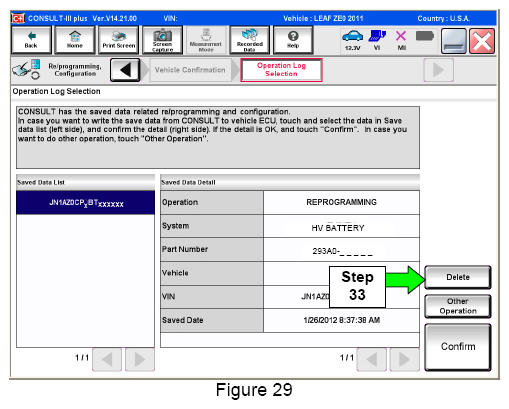Select saved data entry JN1AZ0CP
Image resolution: width=509 pixels, height=409 pixels.
(86, 203)
